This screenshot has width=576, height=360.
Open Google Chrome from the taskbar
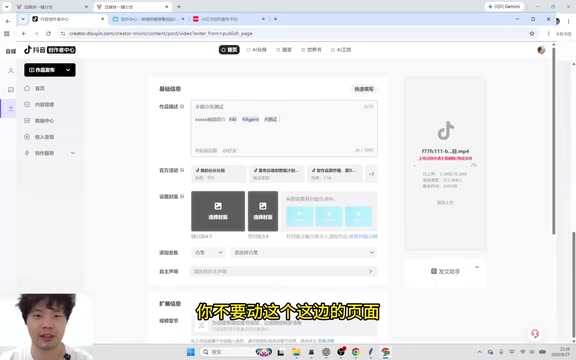point(356,352)
